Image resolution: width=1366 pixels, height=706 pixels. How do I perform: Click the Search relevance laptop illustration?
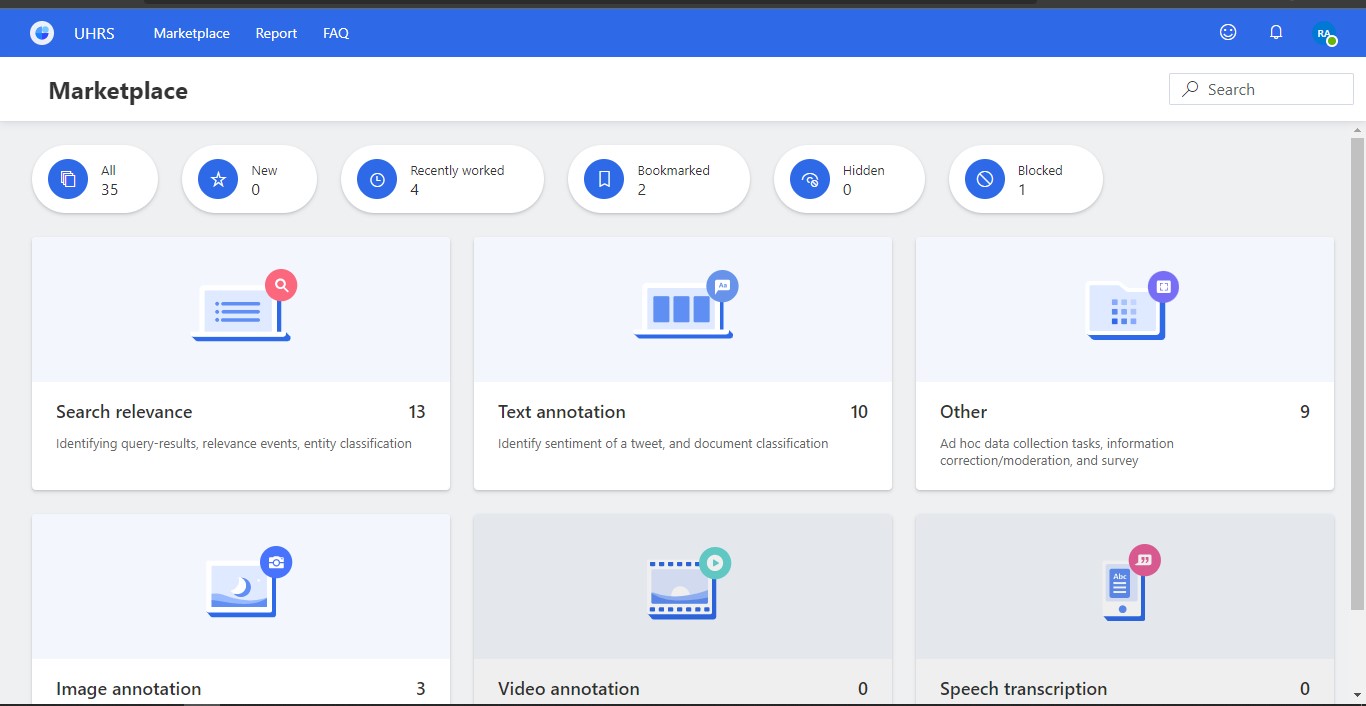coord(242,307)
